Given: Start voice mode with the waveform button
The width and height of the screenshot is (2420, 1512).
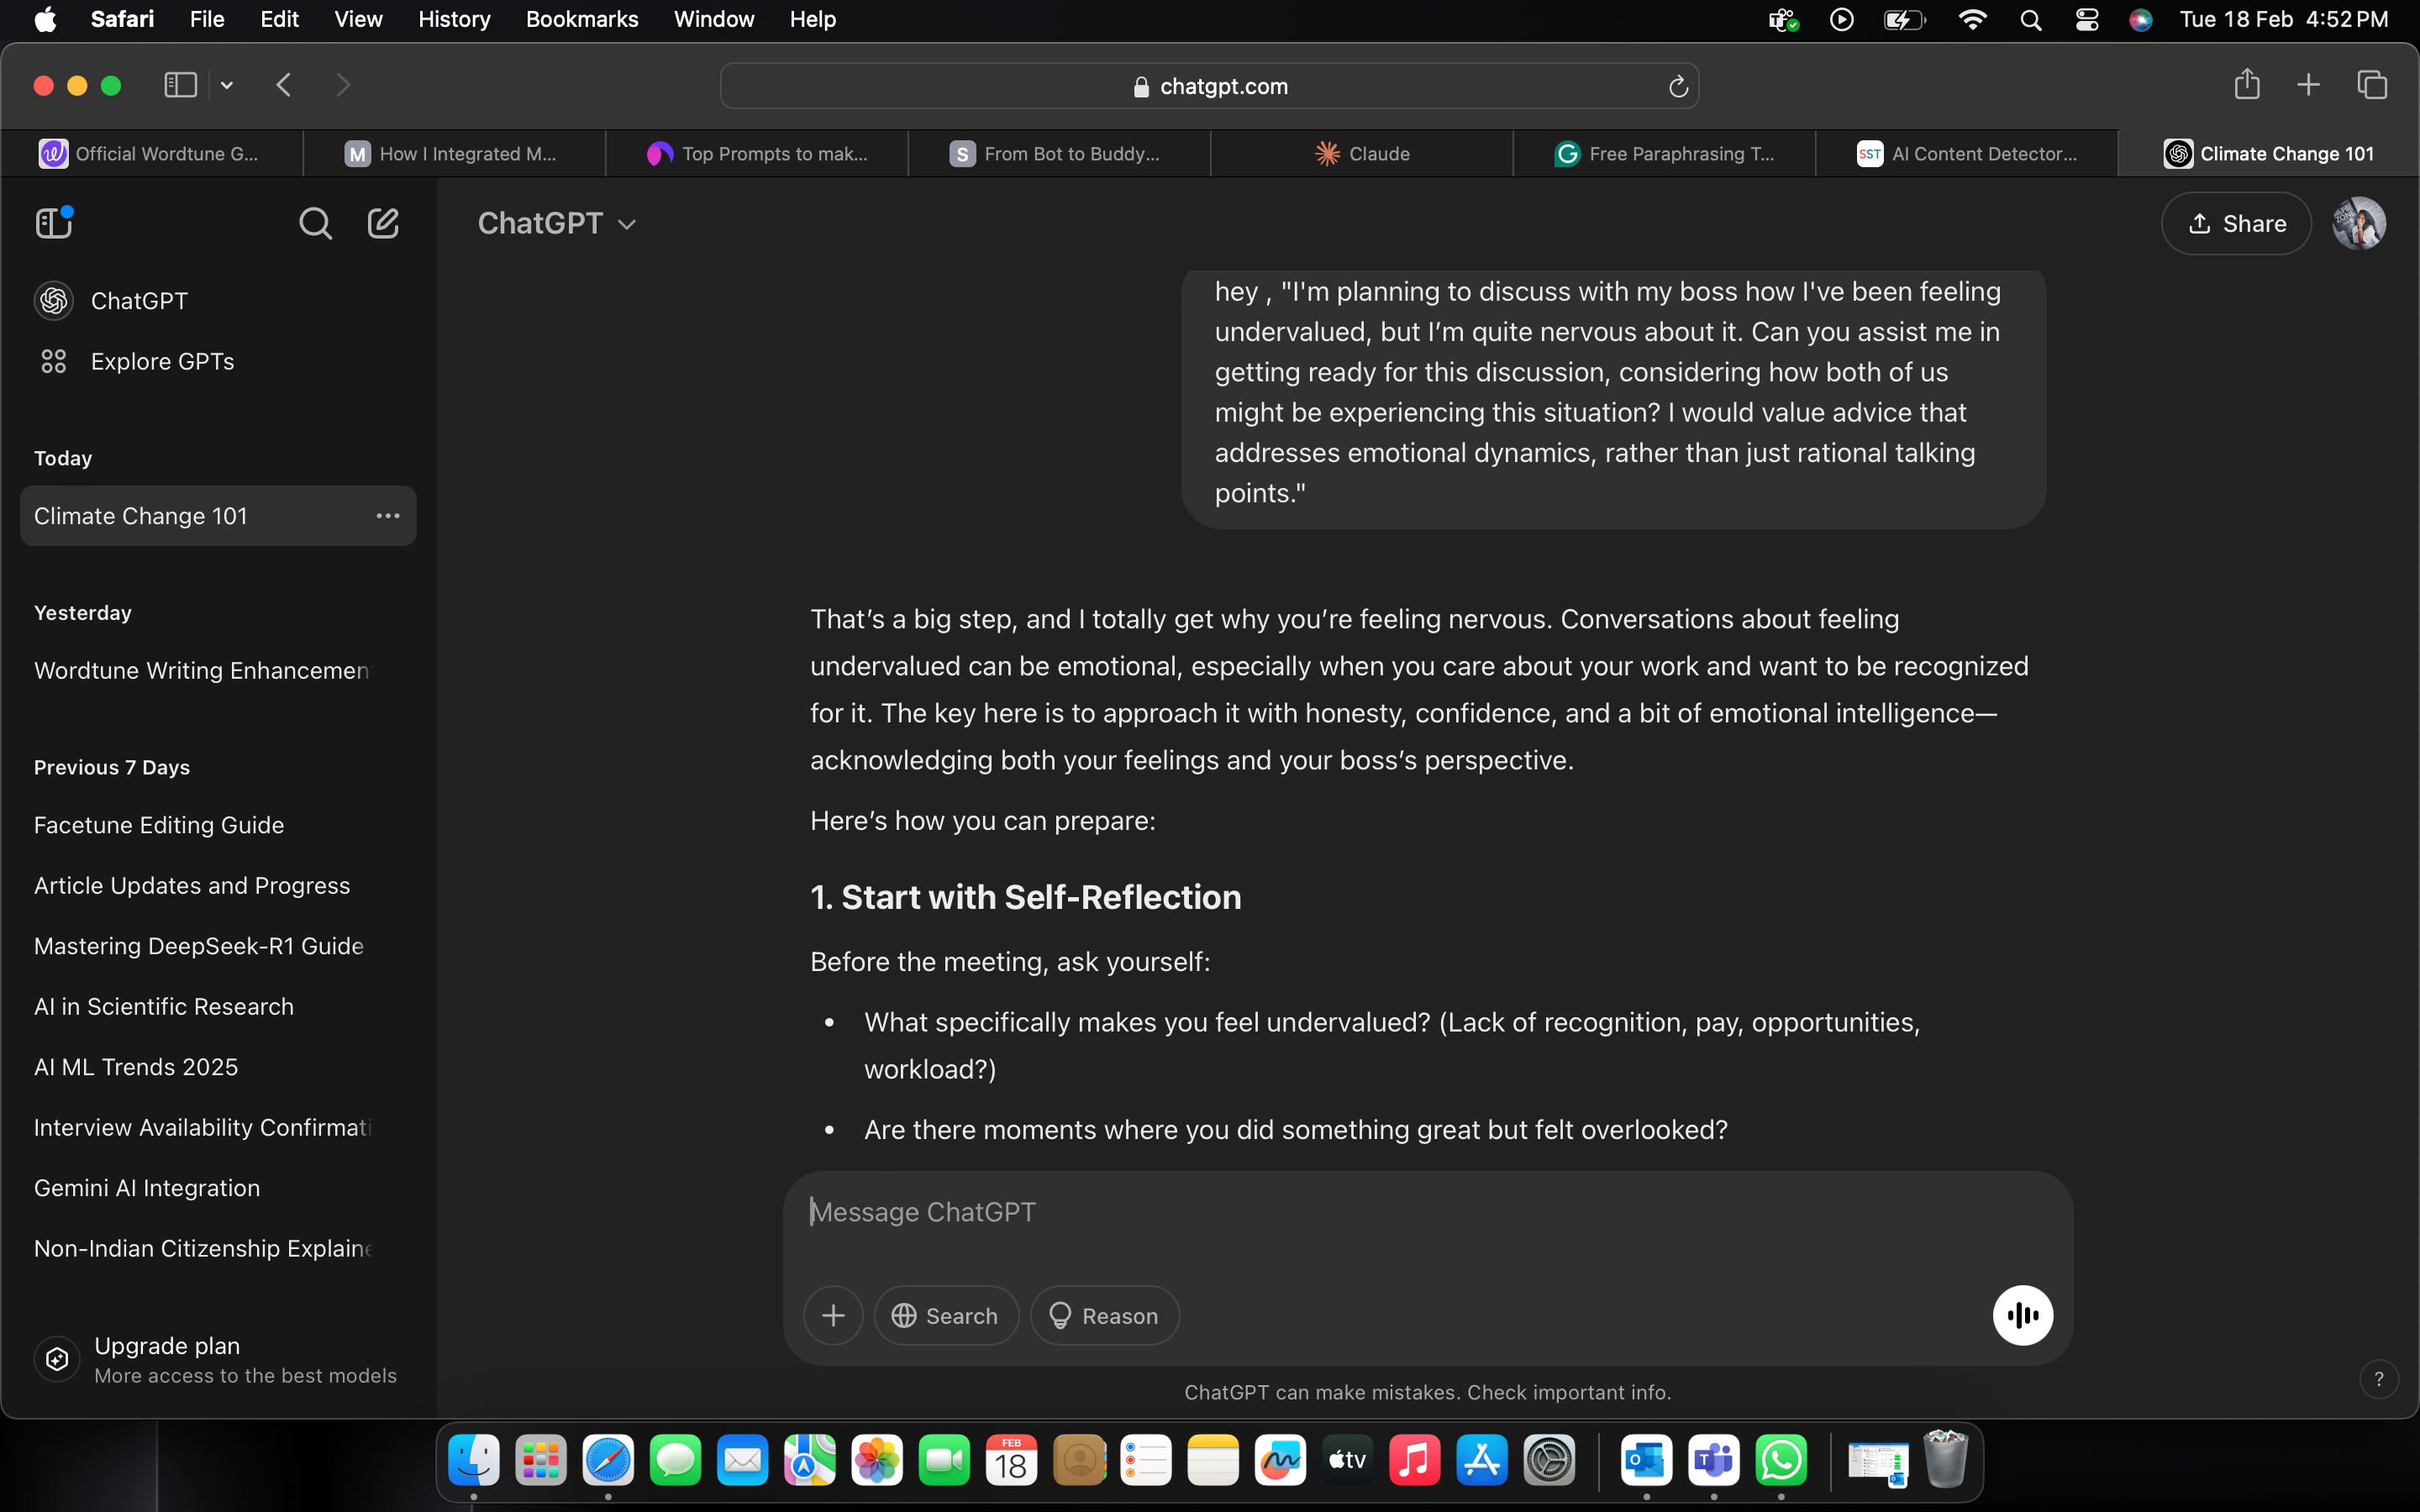Looking at the screenshot, I should [x=2022, y=1315].
